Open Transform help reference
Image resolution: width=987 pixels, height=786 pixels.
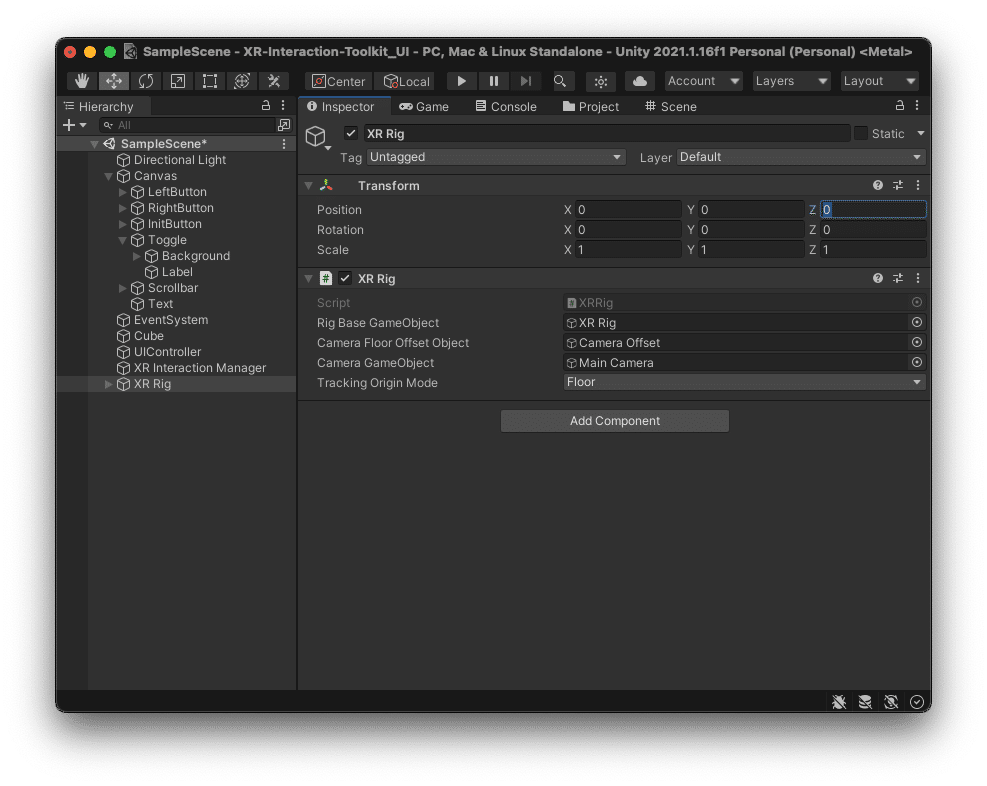point(877,185)
